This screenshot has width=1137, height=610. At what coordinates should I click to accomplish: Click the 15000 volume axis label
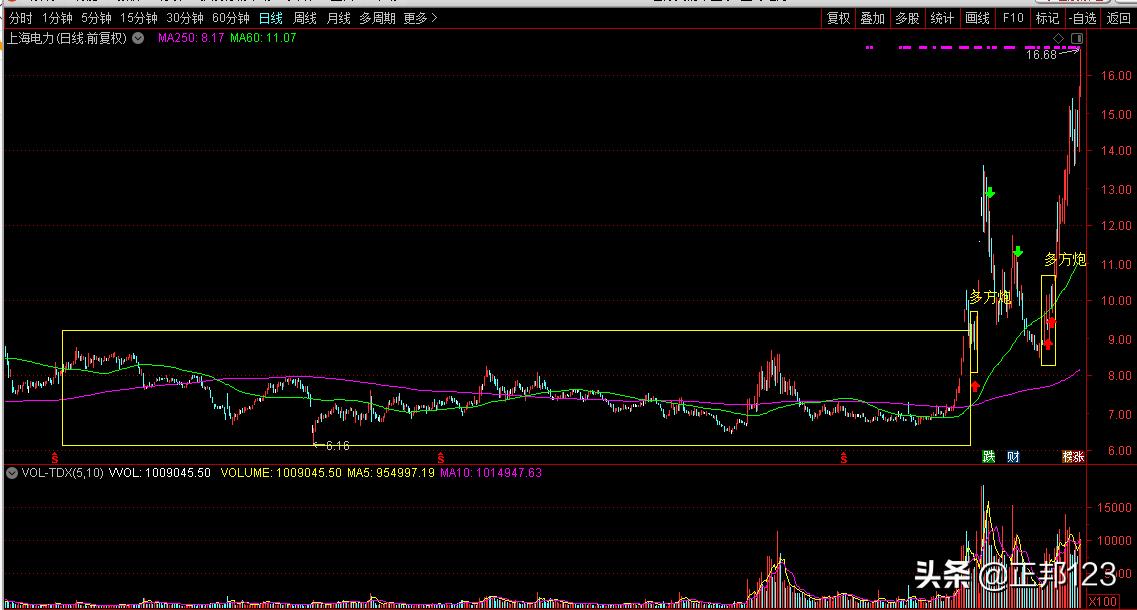(1115, 508)
